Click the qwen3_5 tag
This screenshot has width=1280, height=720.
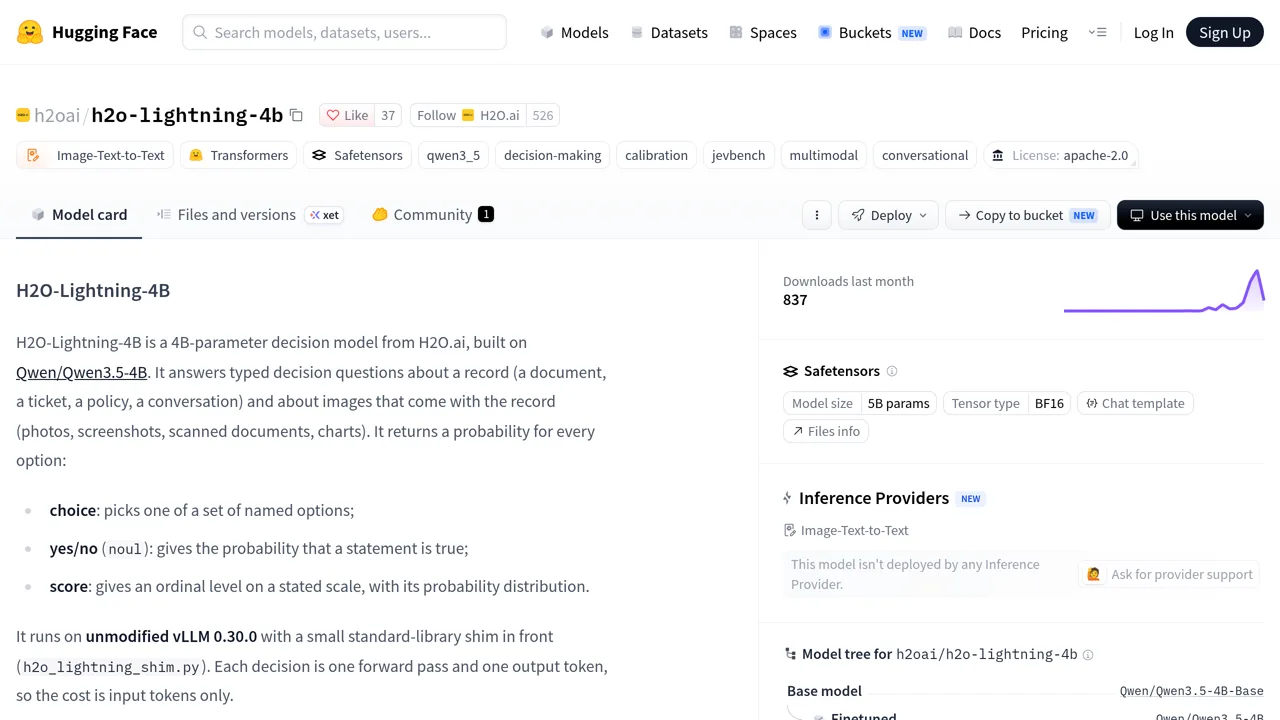[x=453, y=155]
